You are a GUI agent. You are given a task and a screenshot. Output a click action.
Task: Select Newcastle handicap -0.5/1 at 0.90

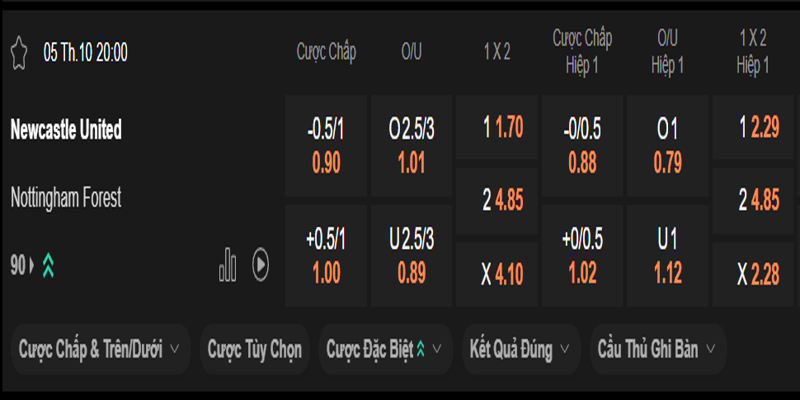tap(325, 146)
